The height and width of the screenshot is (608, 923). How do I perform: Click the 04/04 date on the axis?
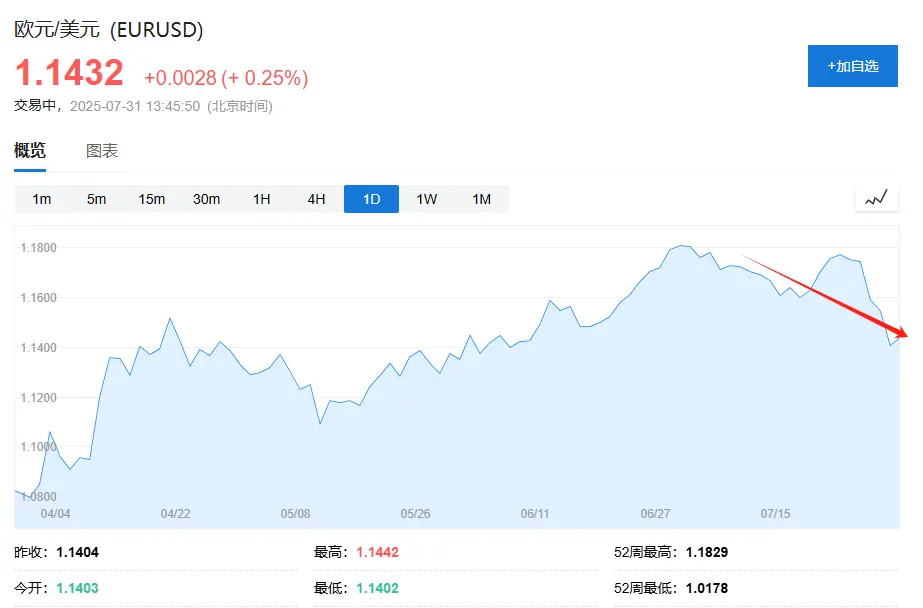point(55,514)
